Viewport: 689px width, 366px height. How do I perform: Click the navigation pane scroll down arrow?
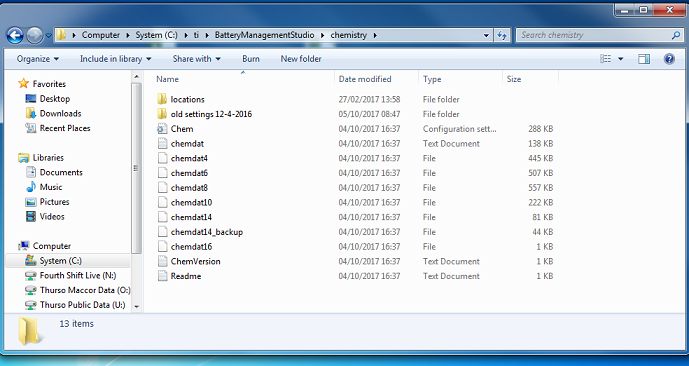click(136, 307)
